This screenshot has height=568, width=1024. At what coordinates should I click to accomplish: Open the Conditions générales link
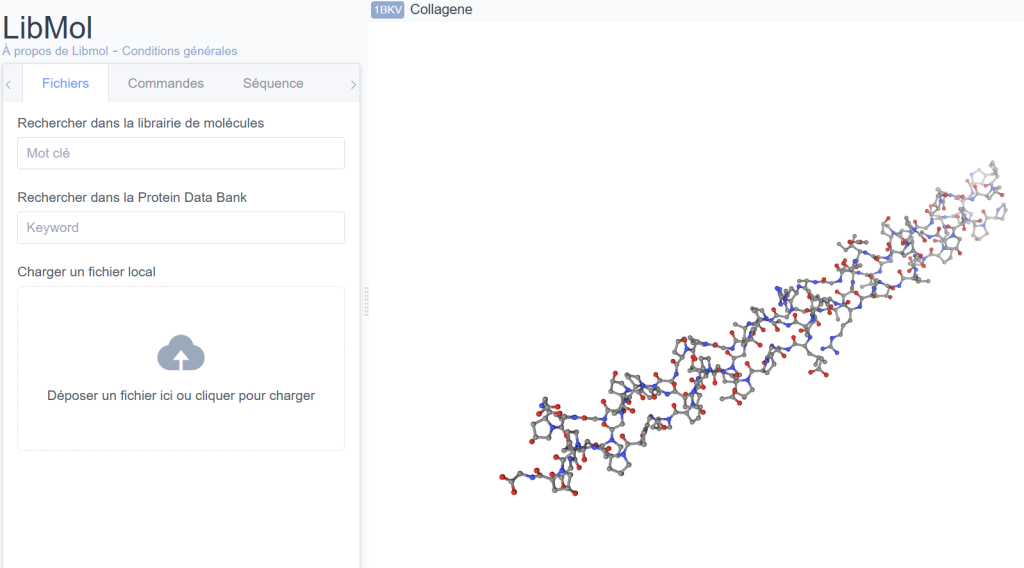click(180, 51)
